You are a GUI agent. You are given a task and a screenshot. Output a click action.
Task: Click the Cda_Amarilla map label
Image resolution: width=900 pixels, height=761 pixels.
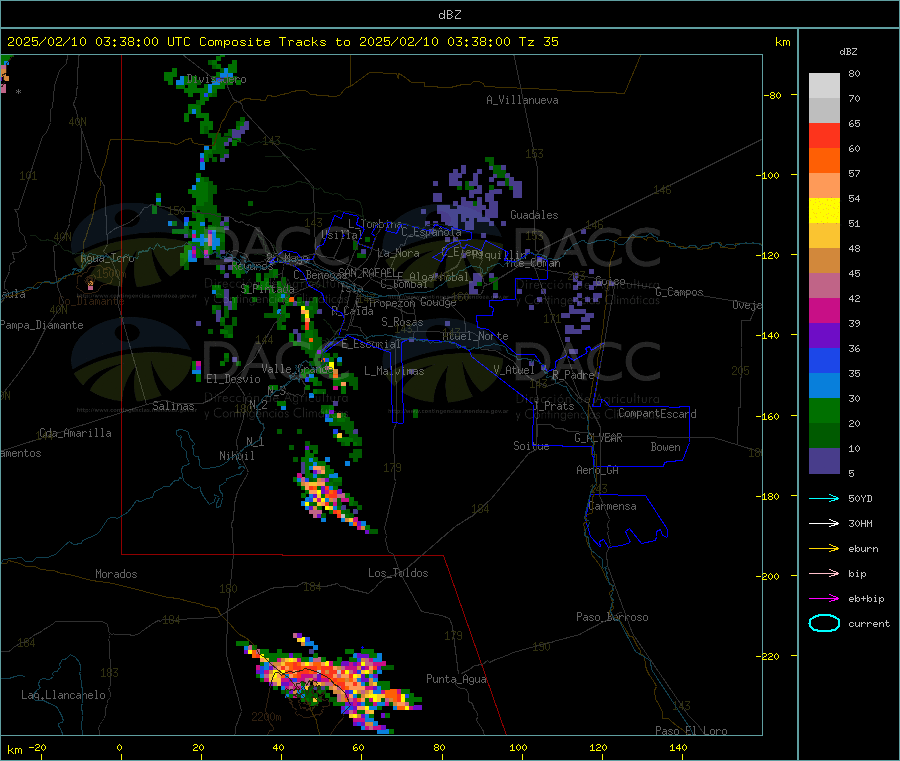(75, 433)
